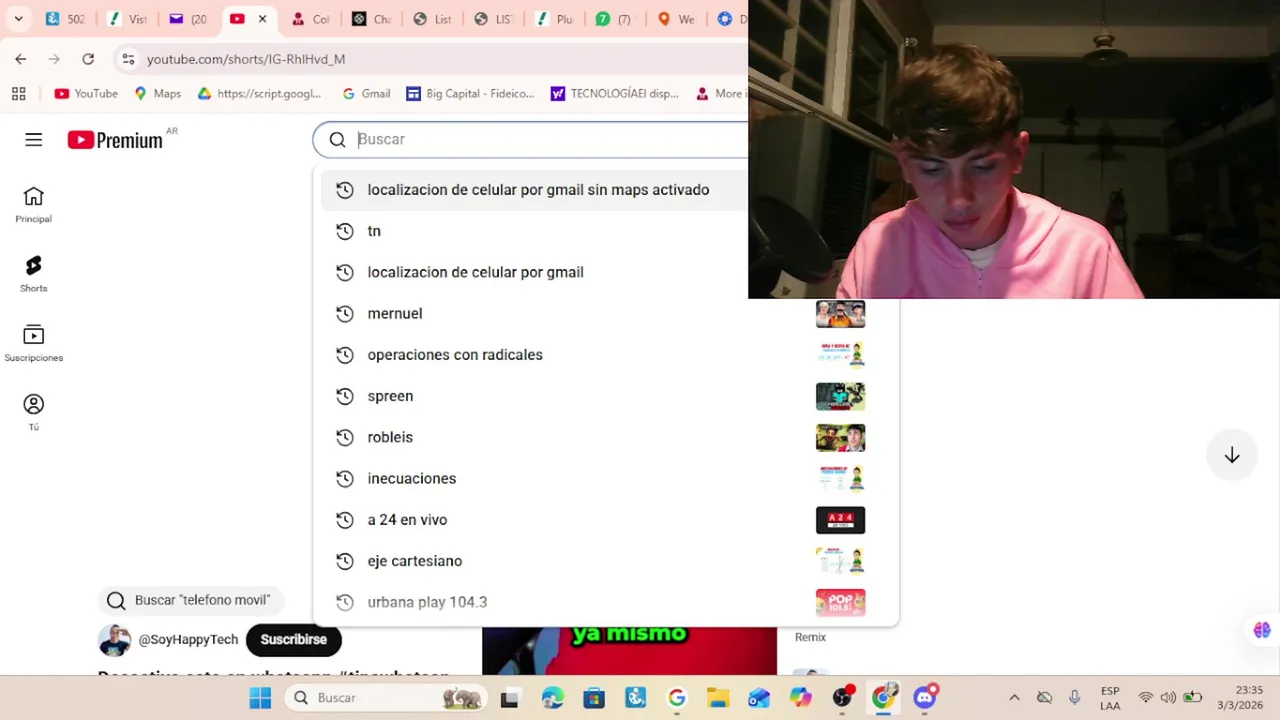Click the Remix label

[810, 637]
